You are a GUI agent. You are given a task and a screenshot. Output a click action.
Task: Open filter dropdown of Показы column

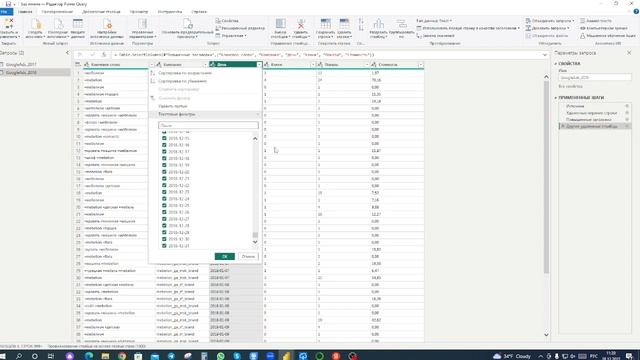[367, 64]
